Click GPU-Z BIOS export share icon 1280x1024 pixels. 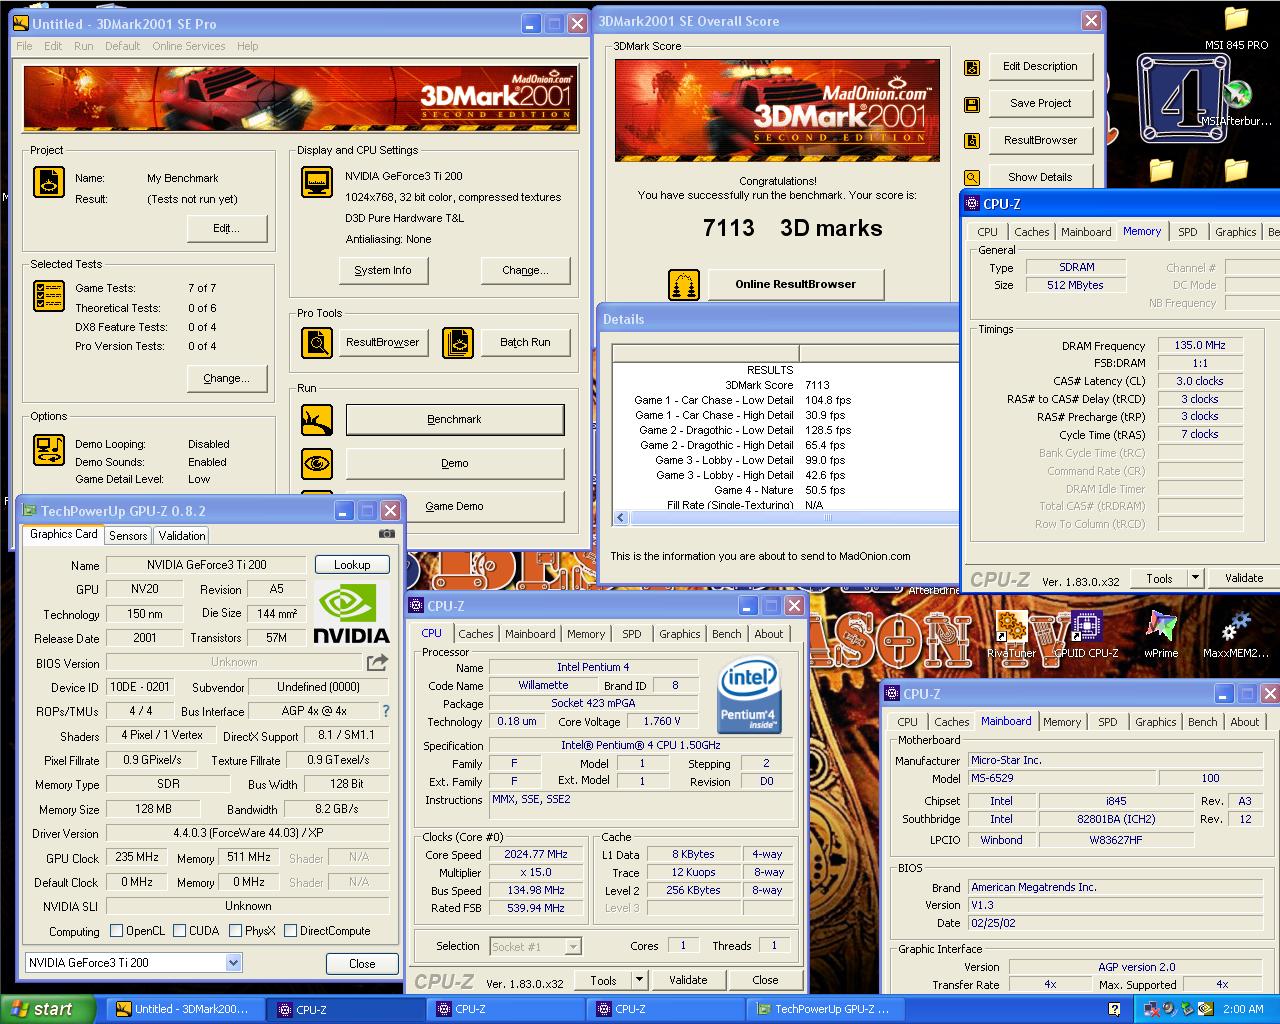click(x=377, y=662)
